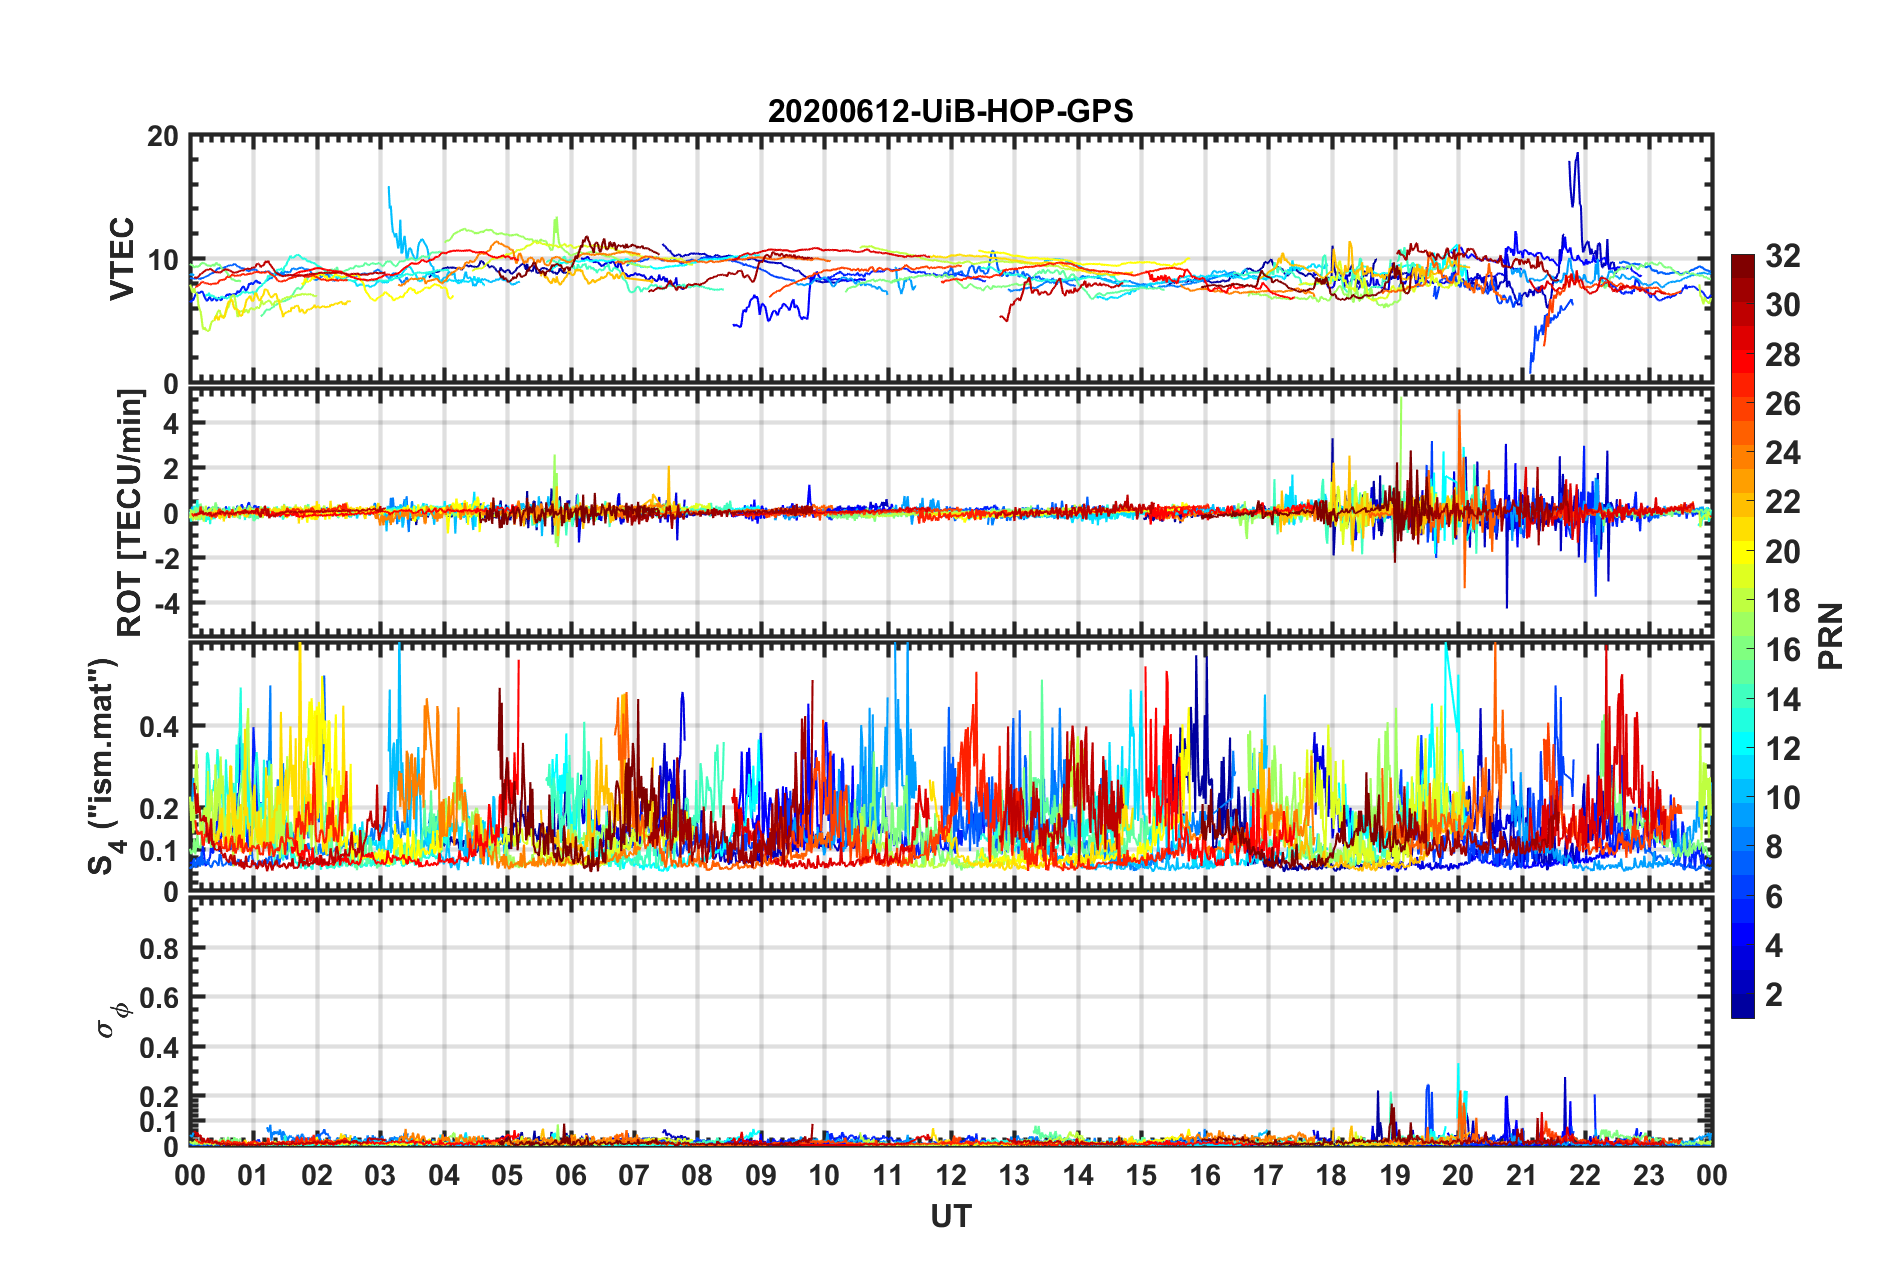This screenshot has width=1902, height=1272.
Task: Select the 12 hour tick on the UT axis
Action: [x=950, y=1175]
